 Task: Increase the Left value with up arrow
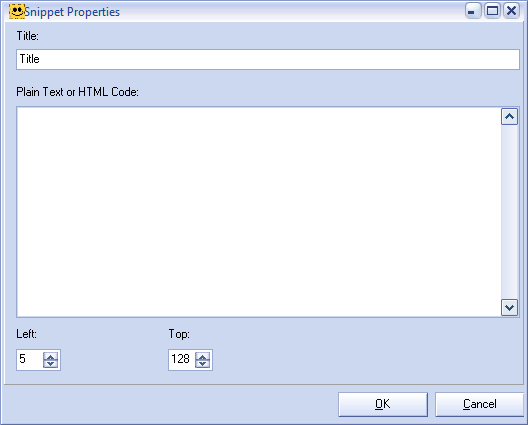tap(51, 356)
